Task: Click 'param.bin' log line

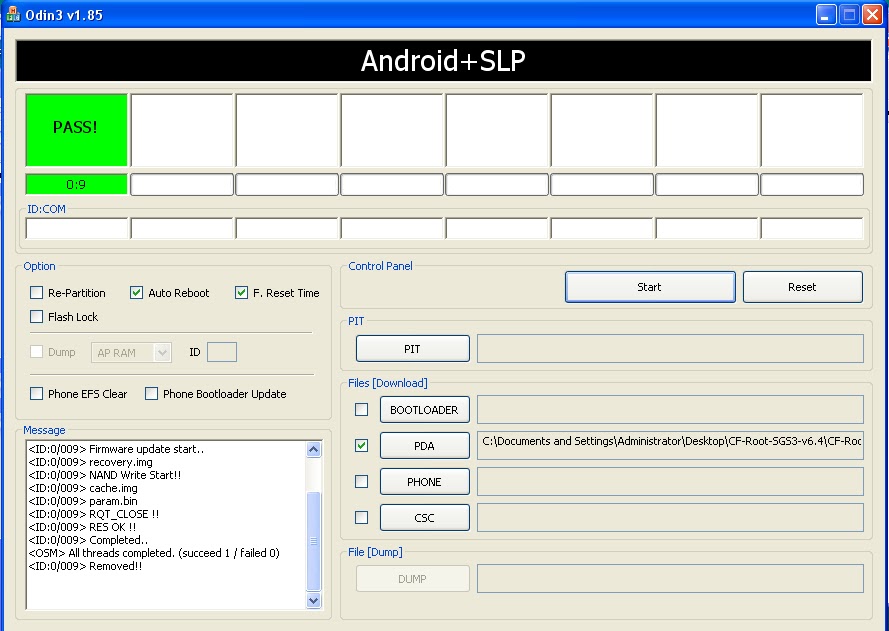Action: (x=83, y=501)
